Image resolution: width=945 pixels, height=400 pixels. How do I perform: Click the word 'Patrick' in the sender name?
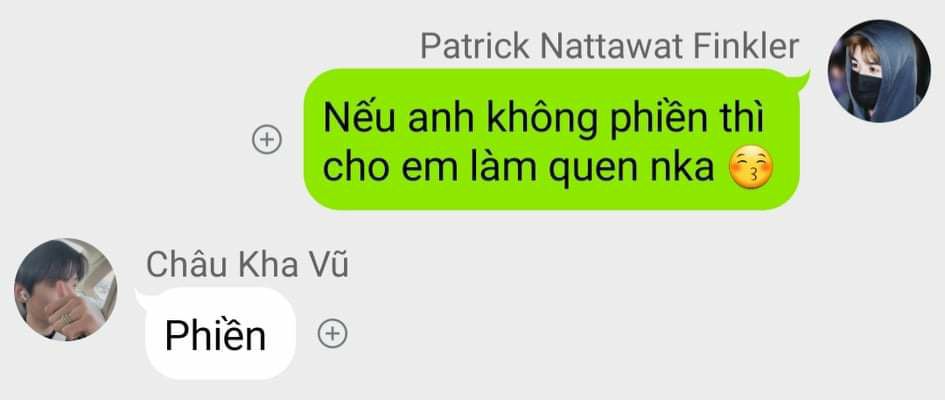[475, 46]
